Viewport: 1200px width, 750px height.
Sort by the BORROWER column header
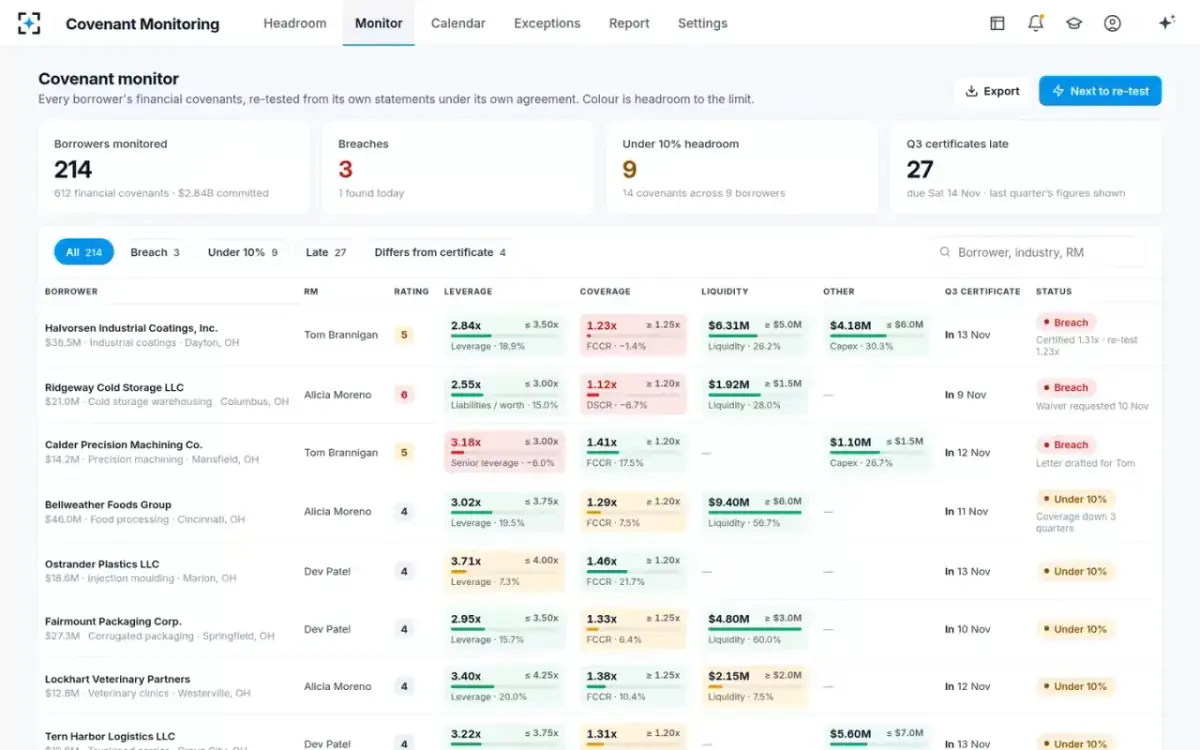(x=71, y=292)
